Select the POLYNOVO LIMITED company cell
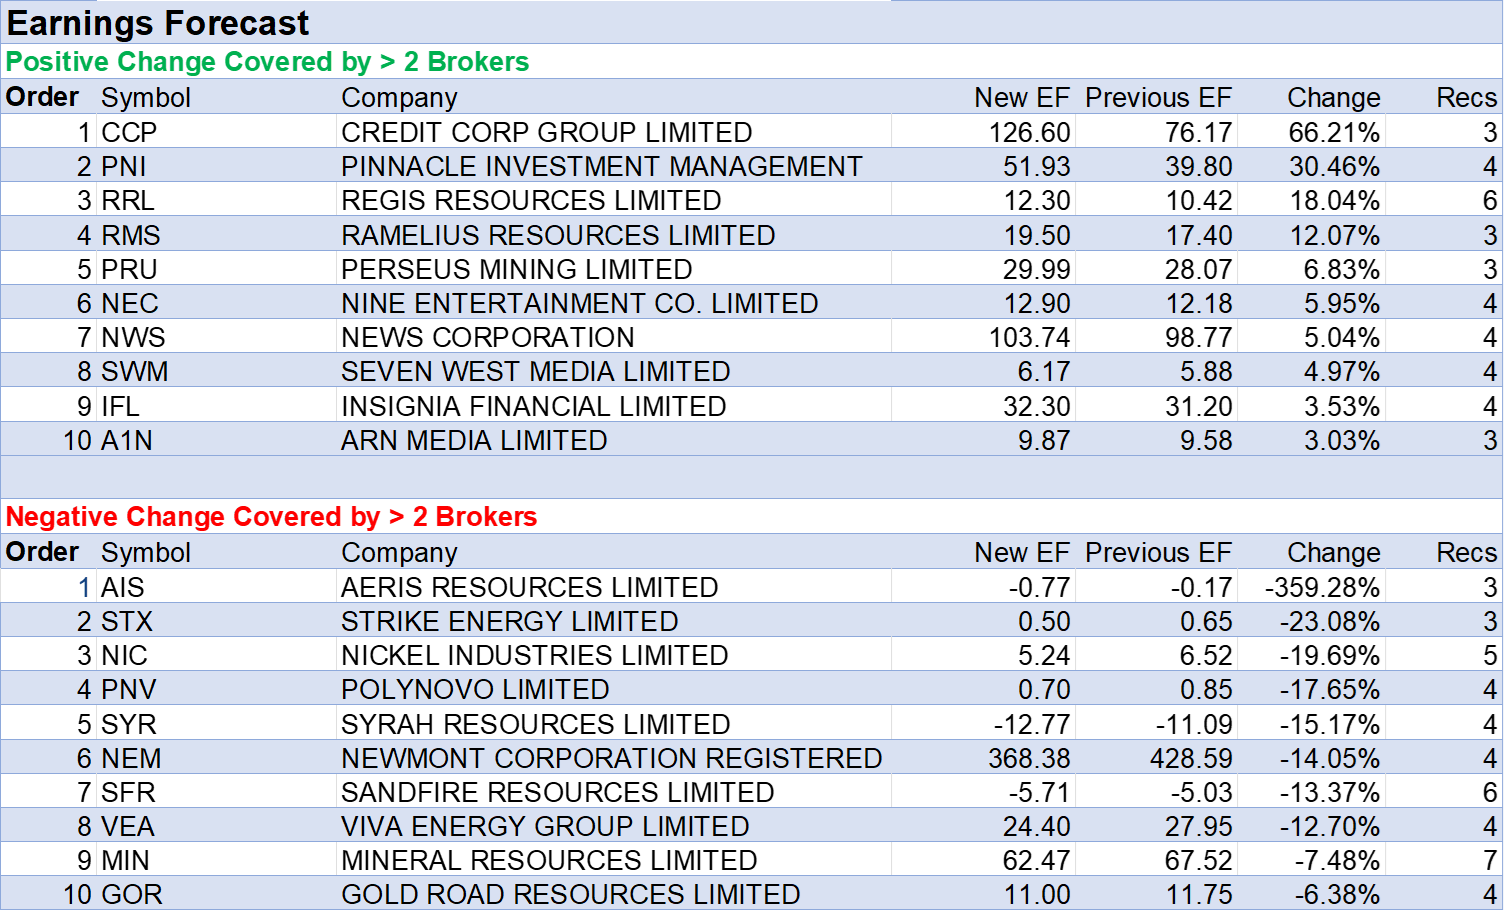 point(475,689)
